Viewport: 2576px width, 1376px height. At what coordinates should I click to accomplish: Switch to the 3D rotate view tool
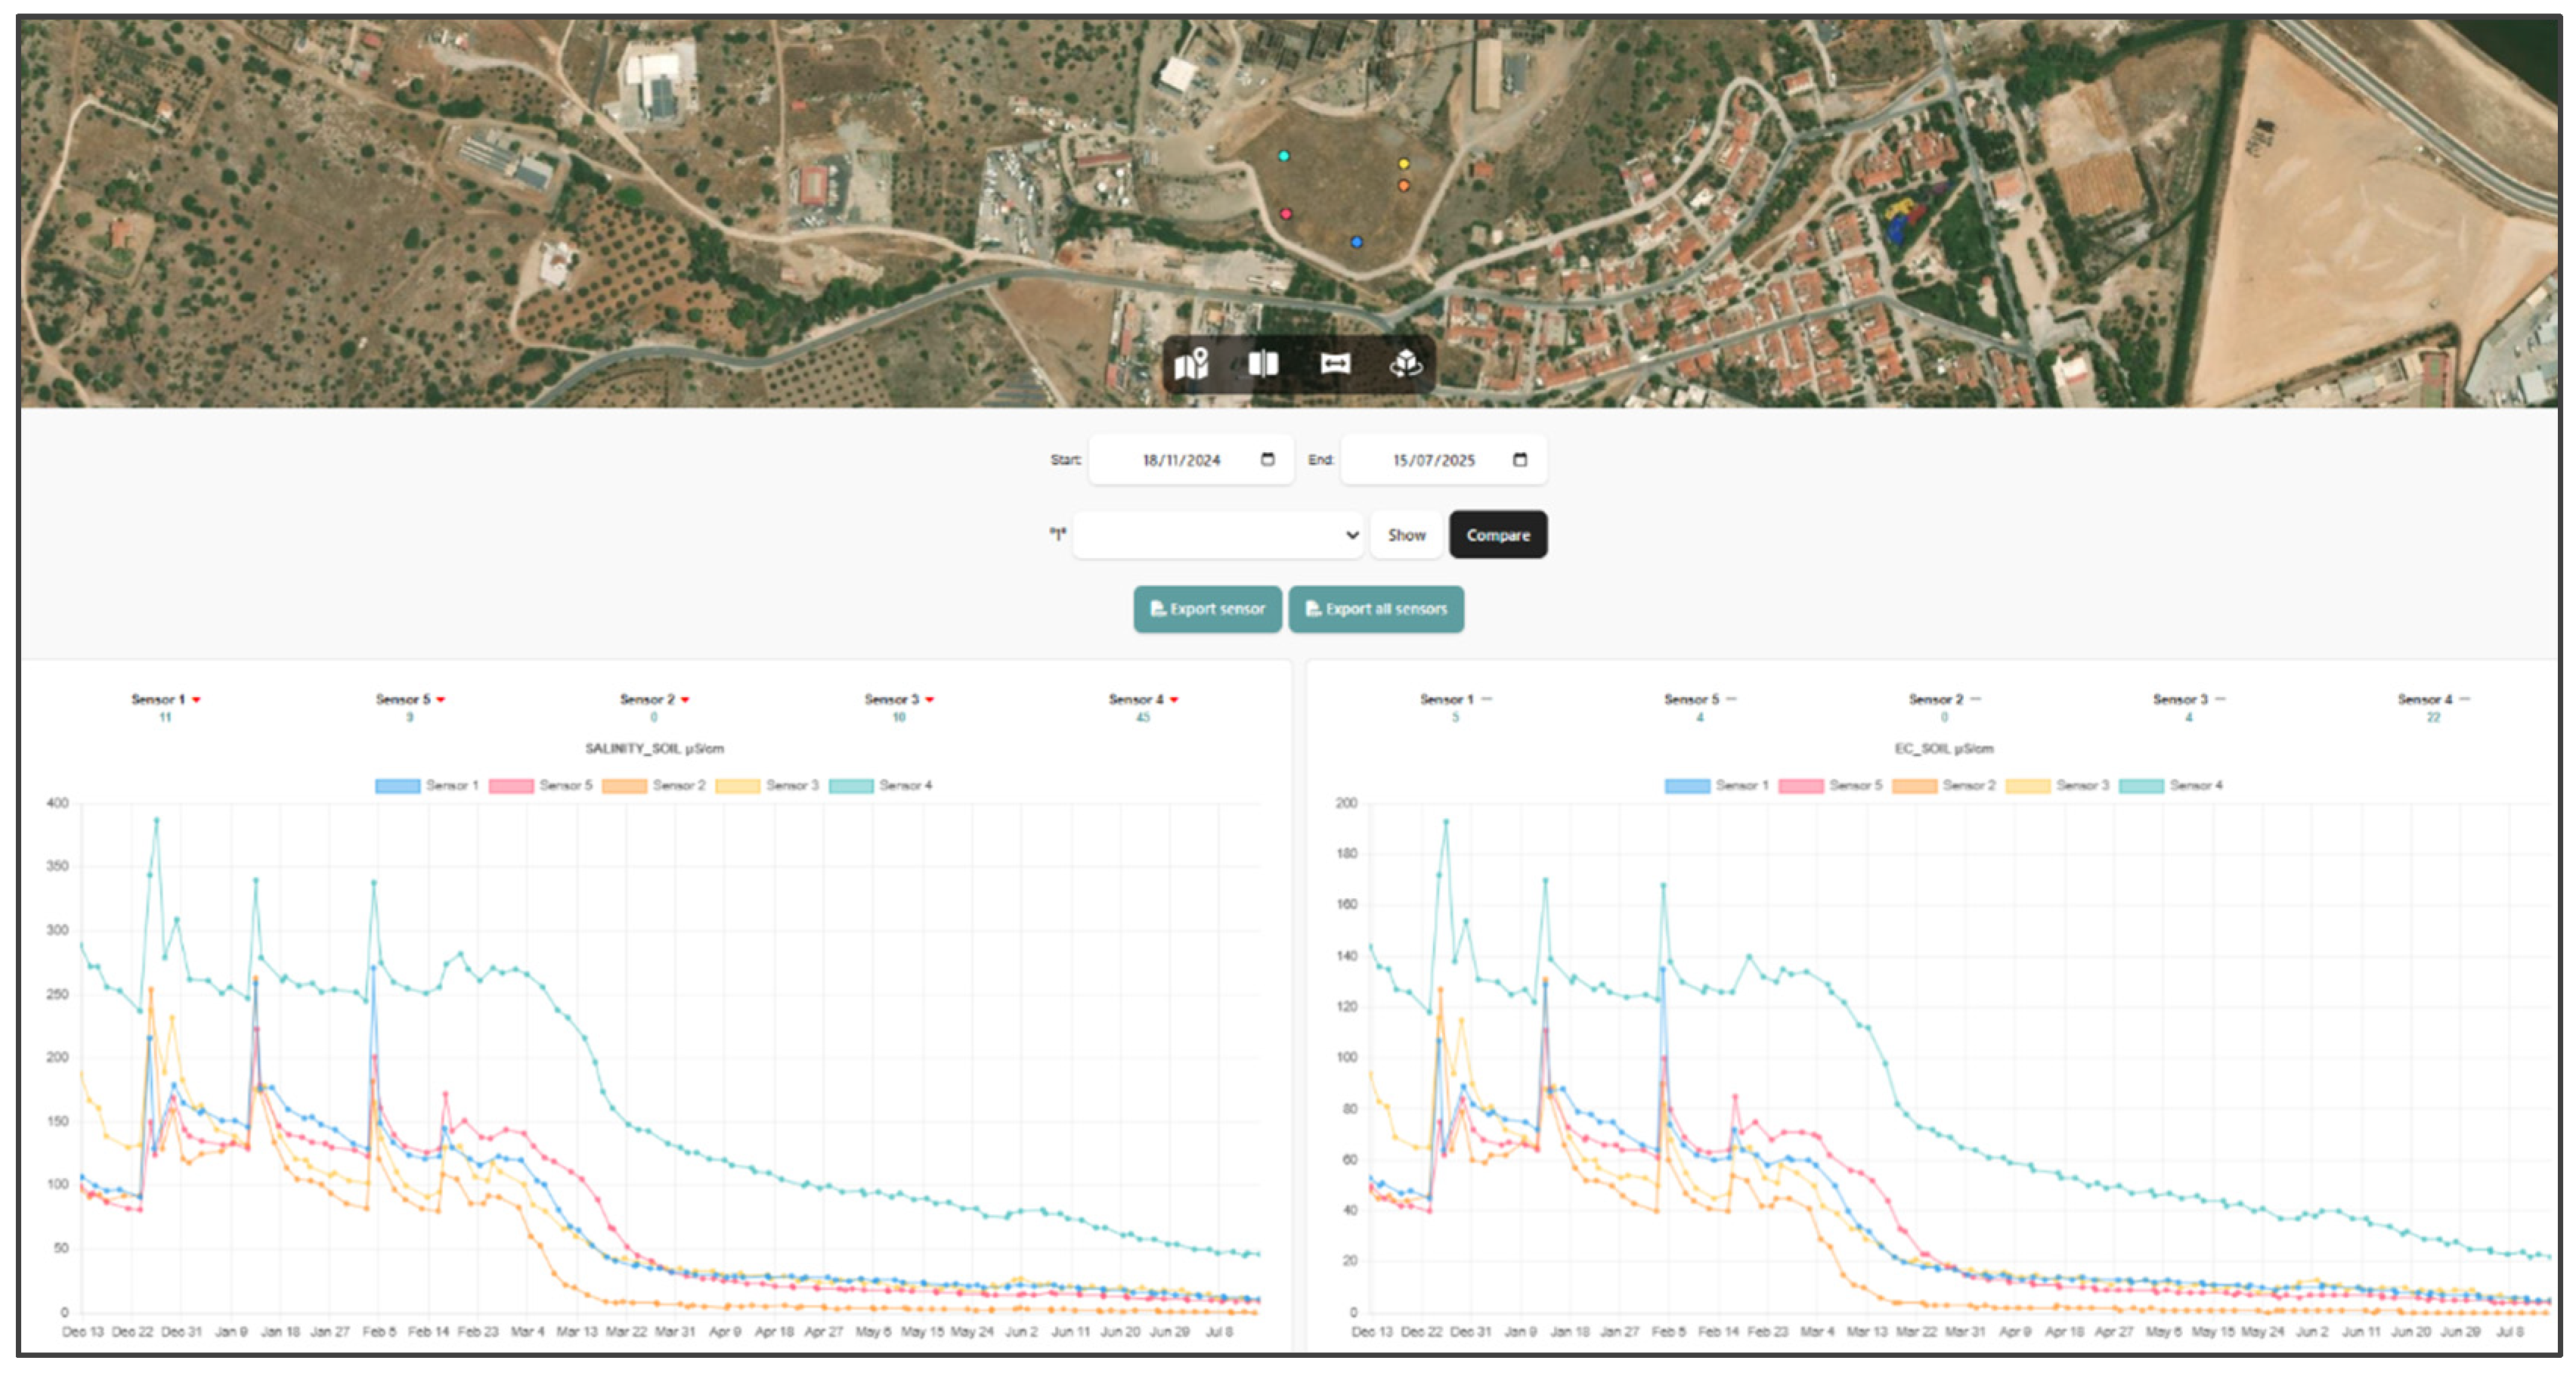(1406, 364)
